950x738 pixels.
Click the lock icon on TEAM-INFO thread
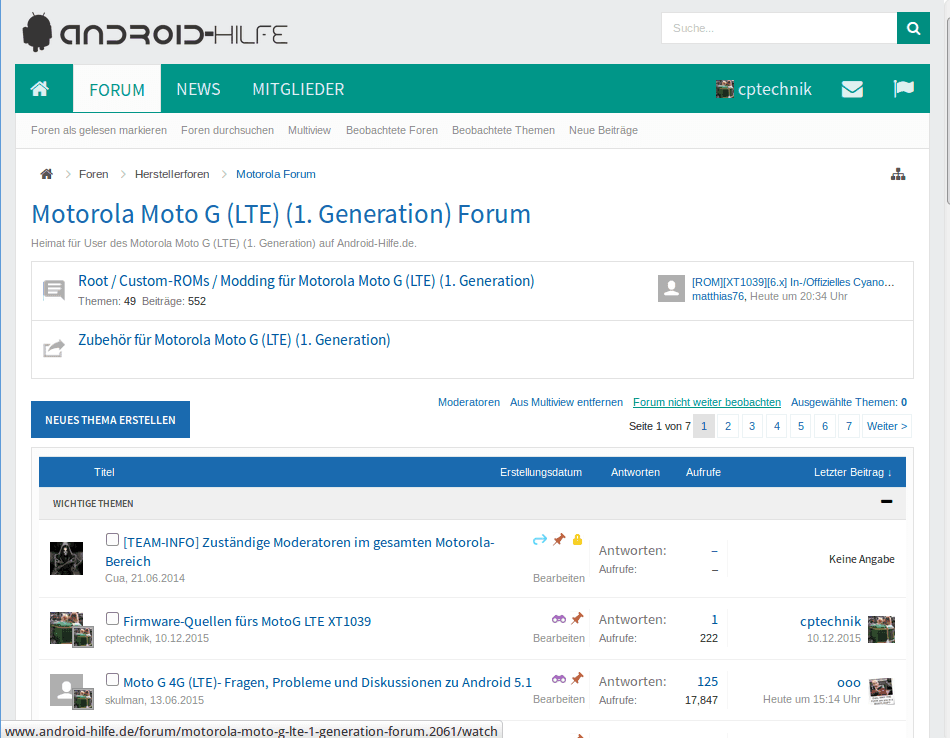pyautogui.click(x=577, y=539)
